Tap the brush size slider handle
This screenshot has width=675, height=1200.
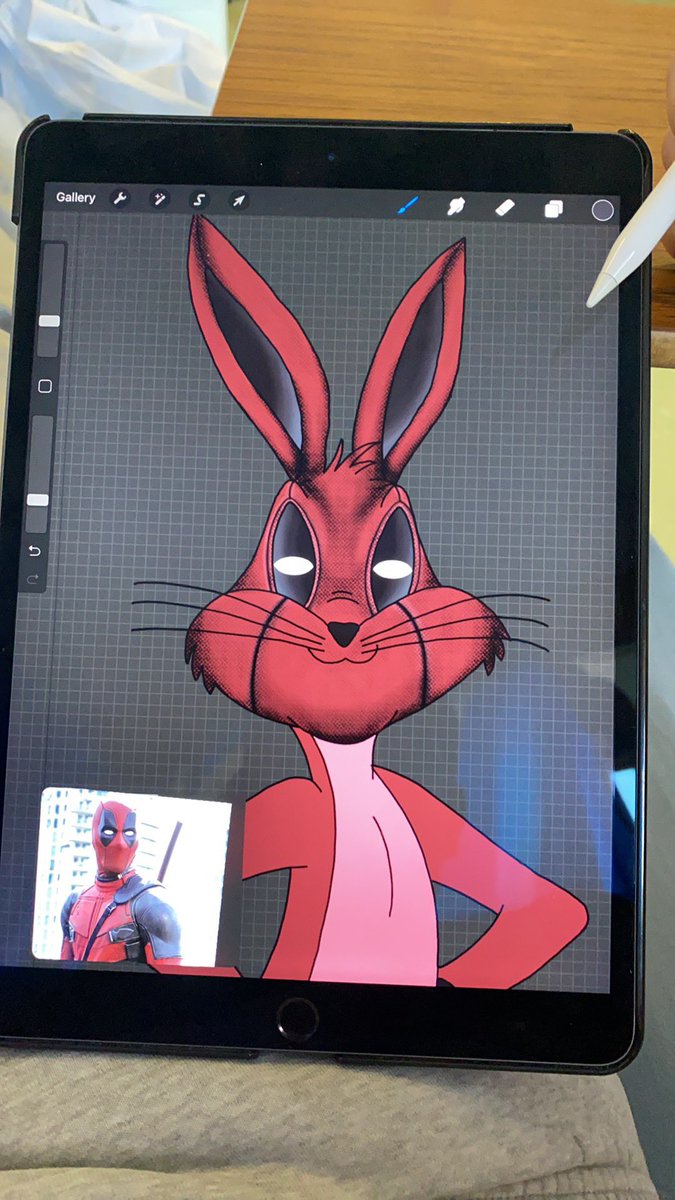[x=49, y=321]
